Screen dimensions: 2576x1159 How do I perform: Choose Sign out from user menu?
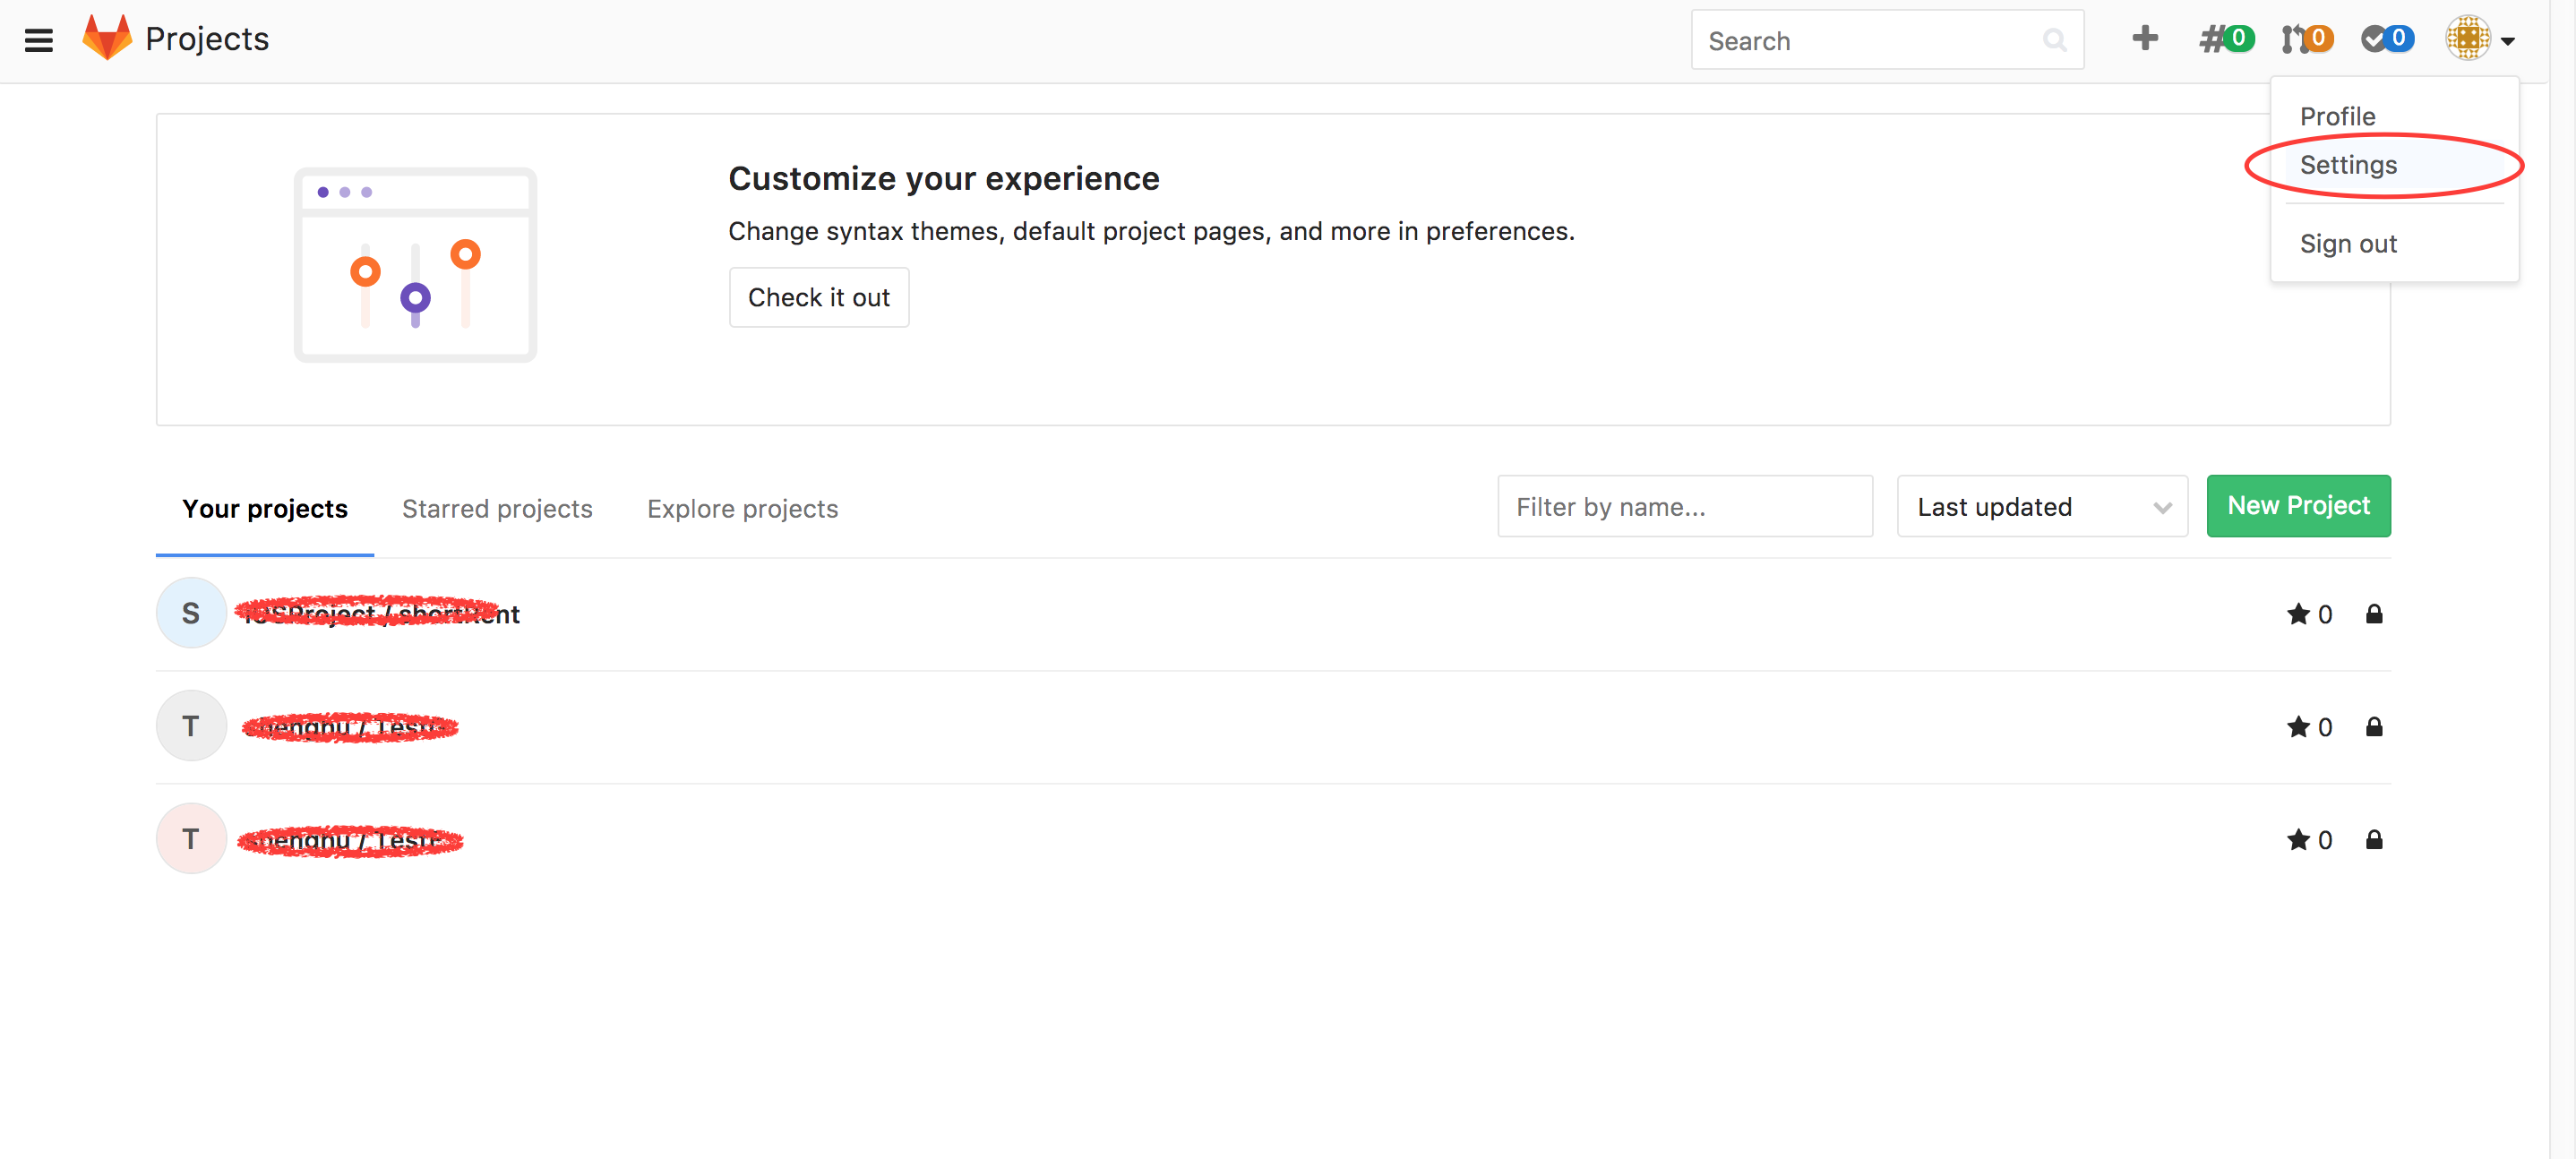click(2348, 244)
